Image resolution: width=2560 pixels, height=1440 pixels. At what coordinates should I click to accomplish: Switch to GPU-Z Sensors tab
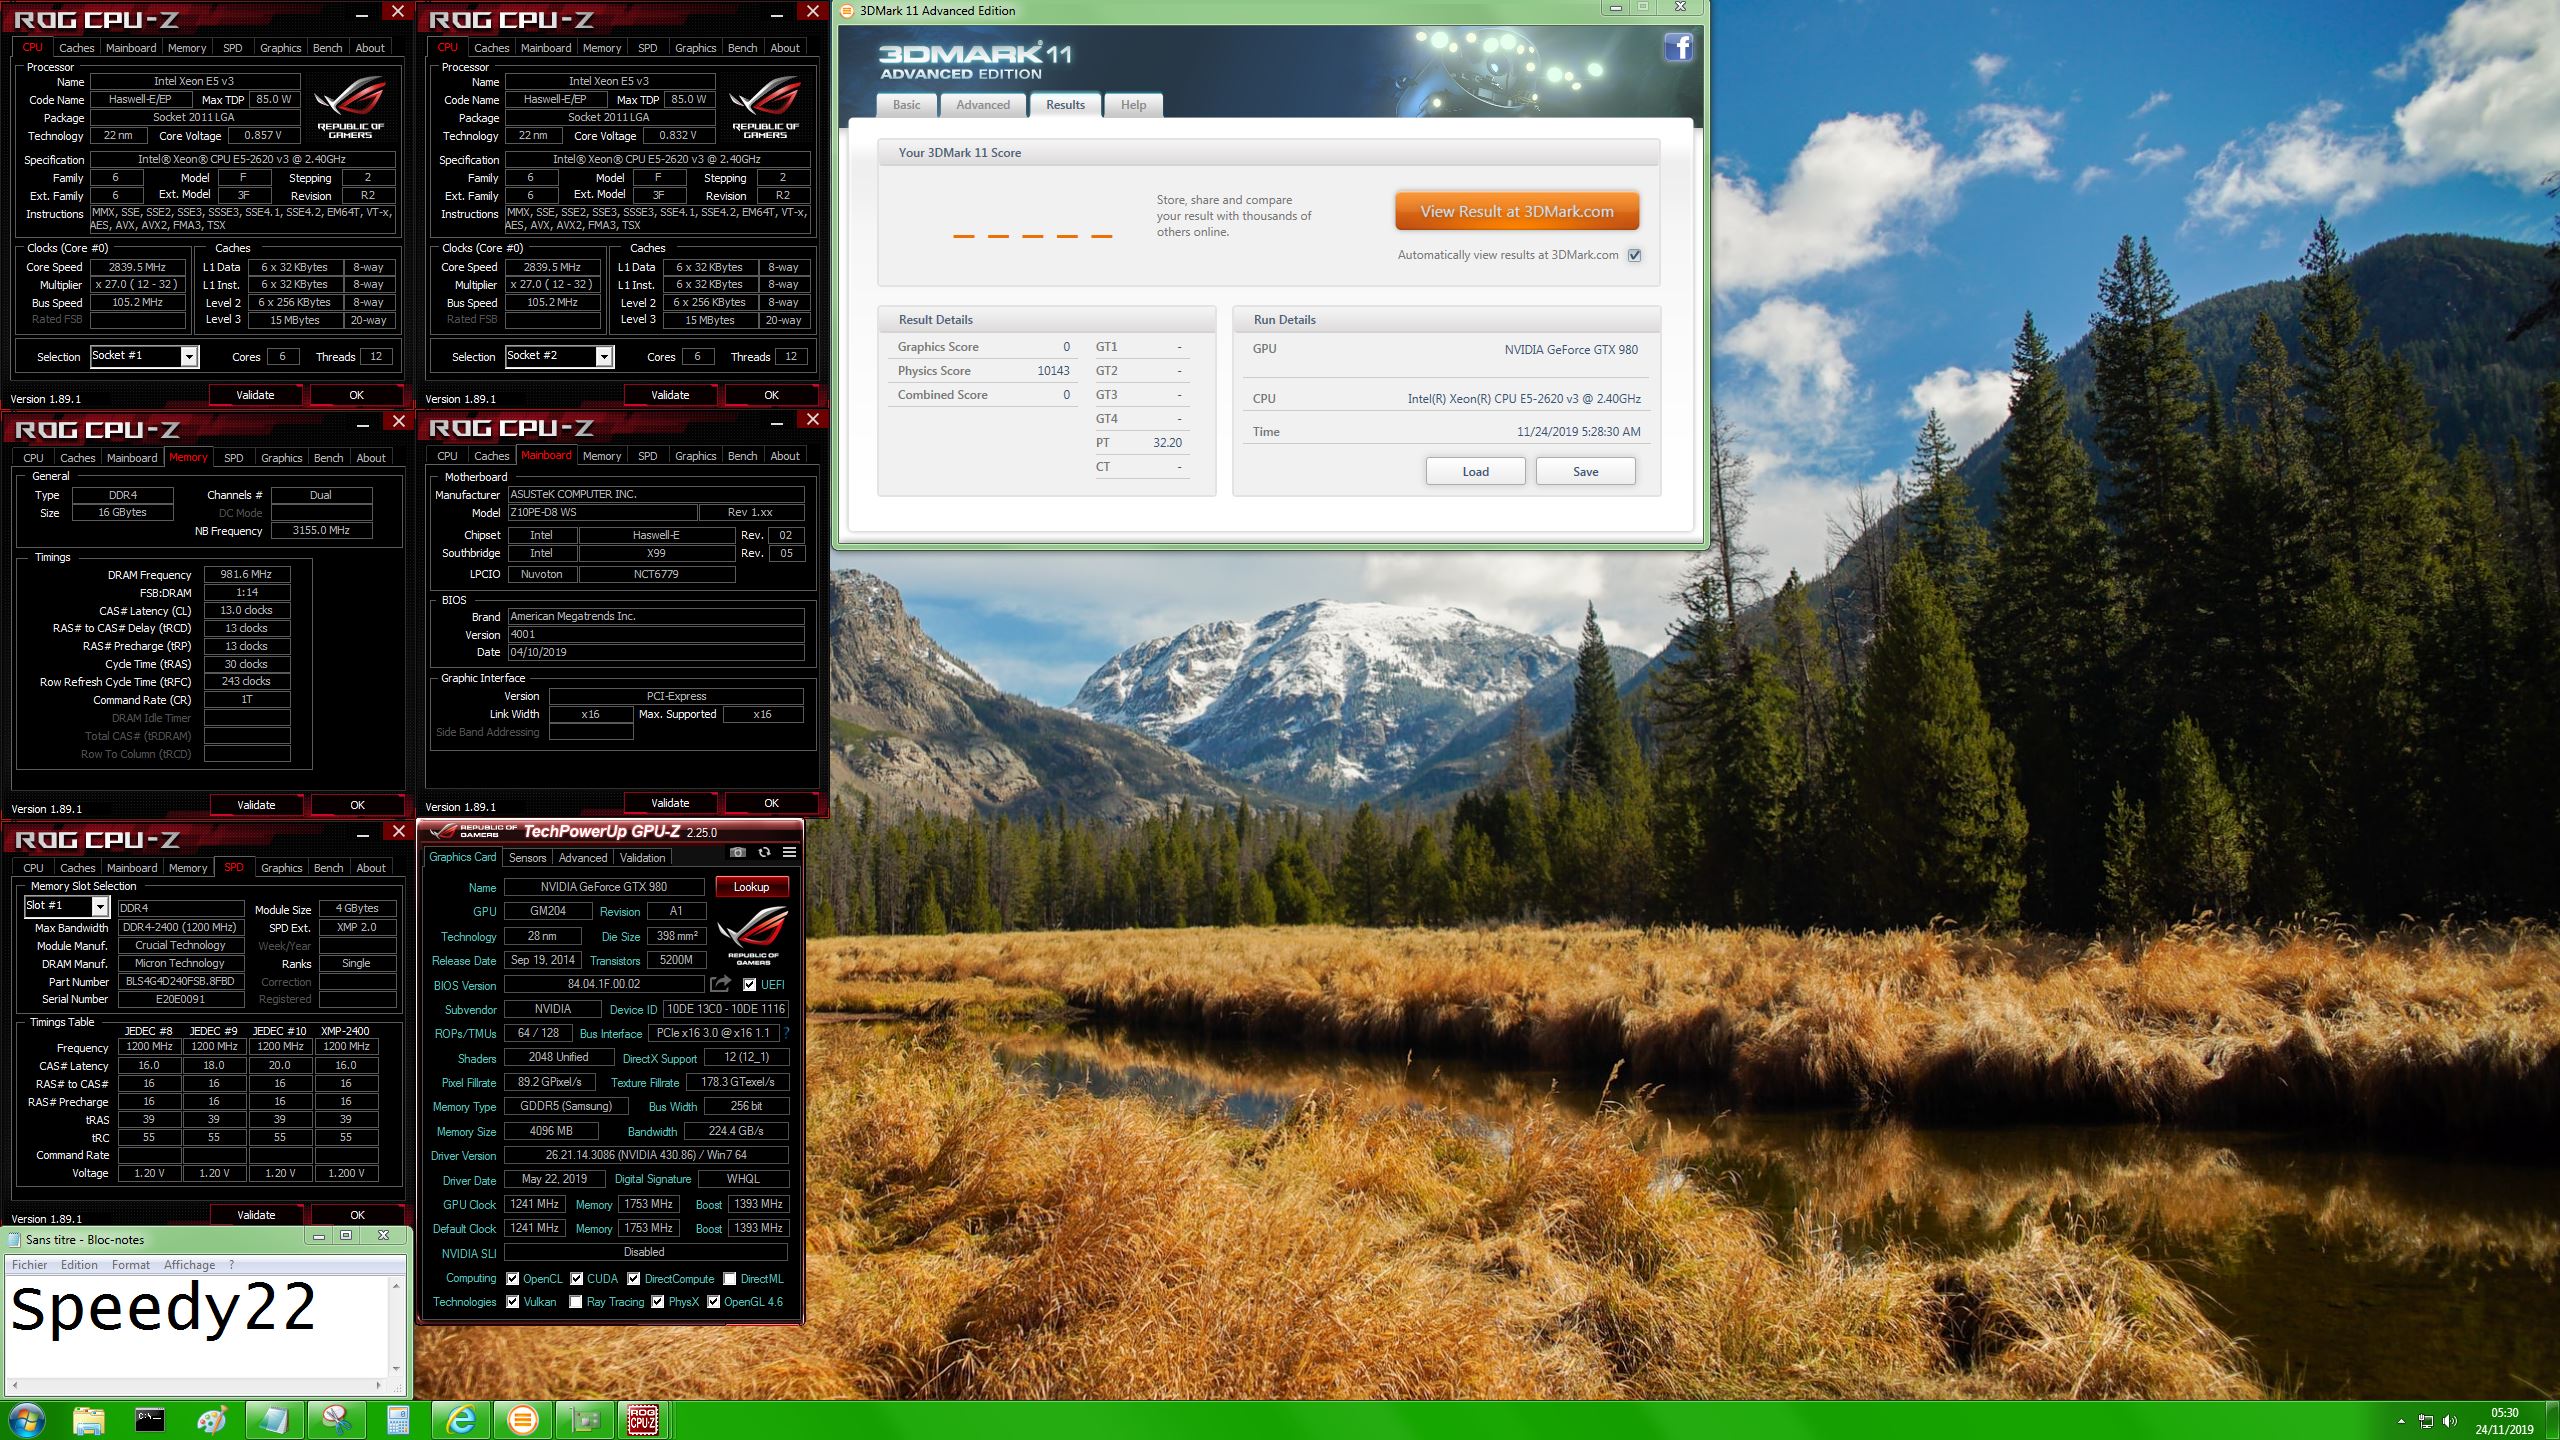click(527, 858)
